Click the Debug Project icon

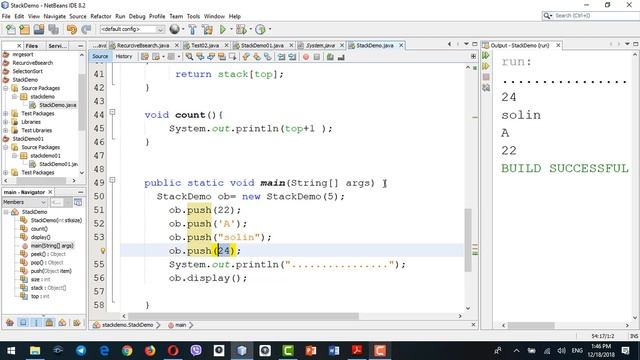coord(241,29)
